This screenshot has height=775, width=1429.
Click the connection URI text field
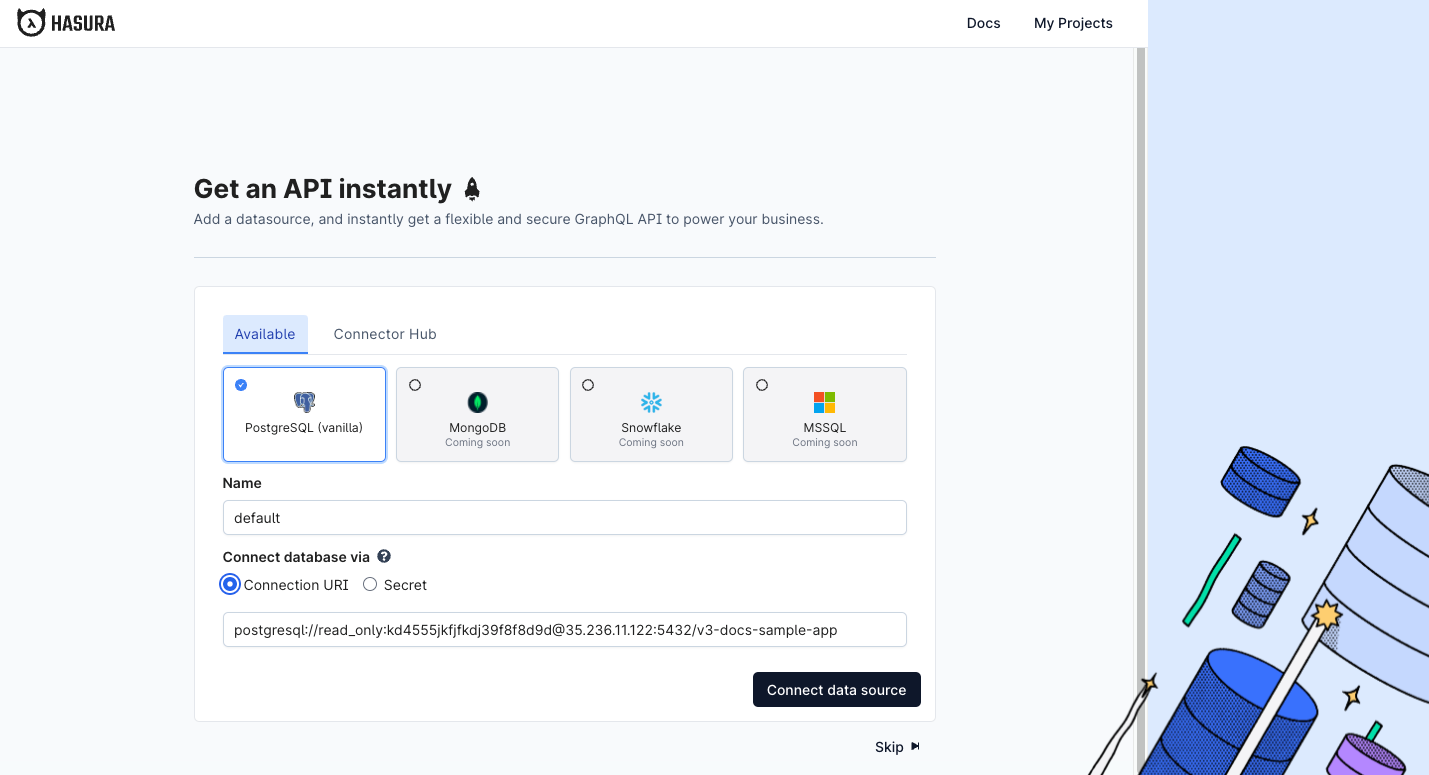[565, 630]
